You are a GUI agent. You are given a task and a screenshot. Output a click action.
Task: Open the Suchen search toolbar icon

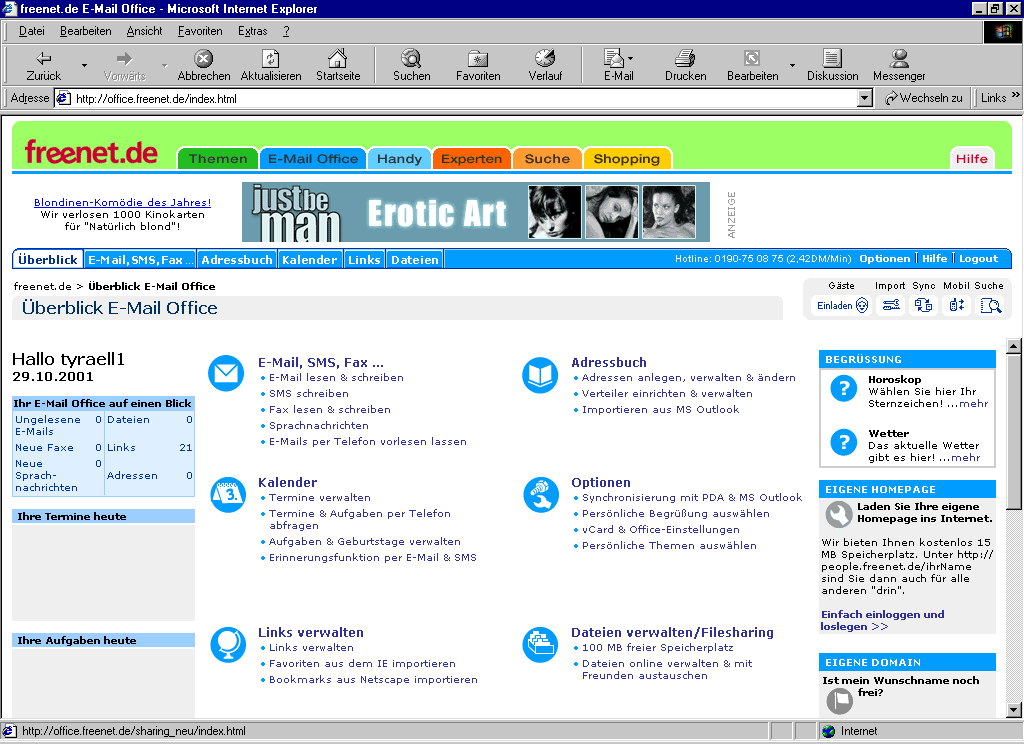pos(411,59)
